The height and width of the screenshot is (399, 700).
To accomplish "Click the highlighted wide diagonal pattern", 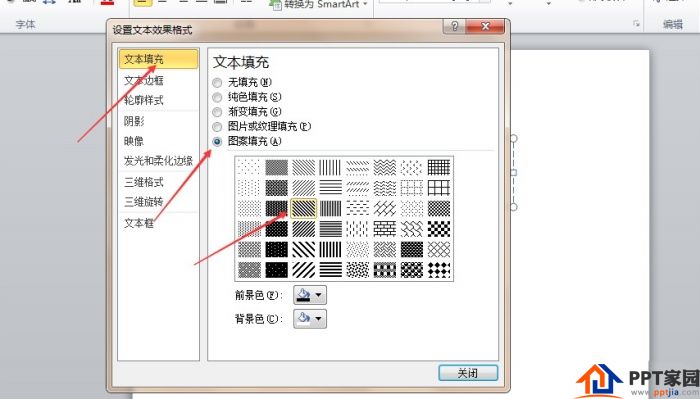I will click(304, 208).
